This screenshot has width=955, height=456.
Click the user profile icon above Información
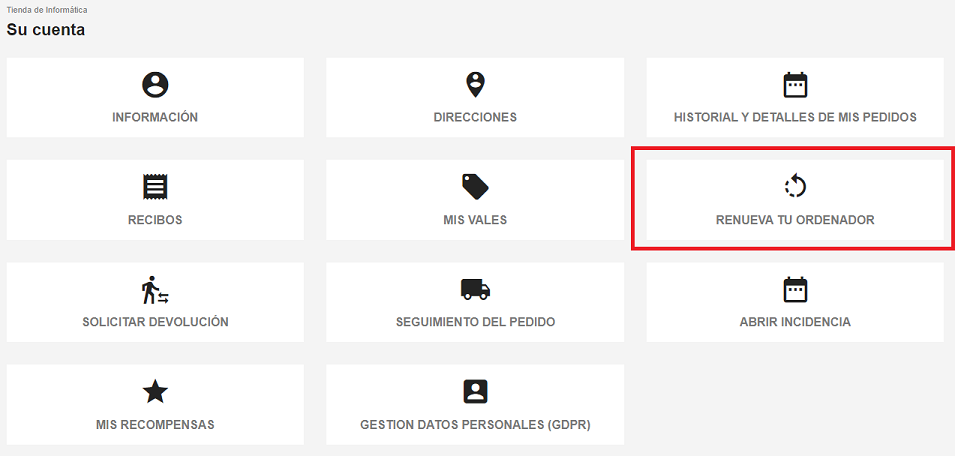155,85
